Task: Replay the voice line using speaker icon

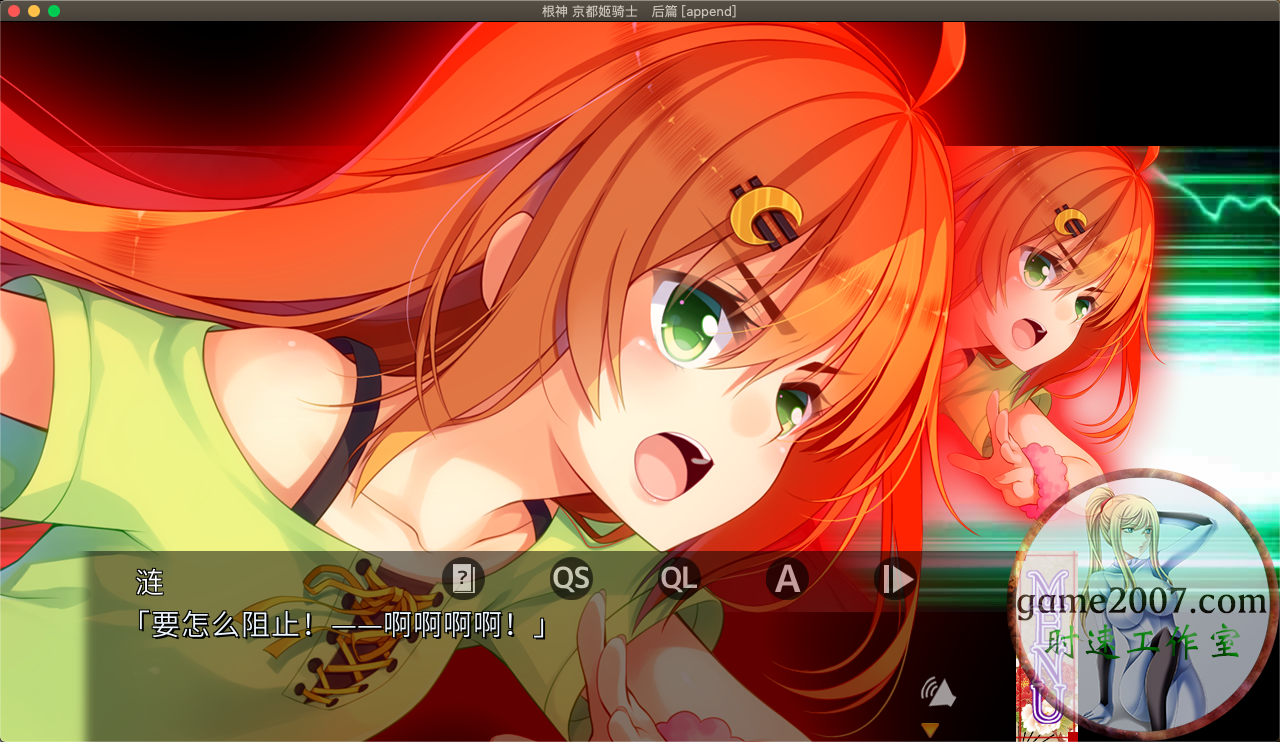Action: [938, 692]
